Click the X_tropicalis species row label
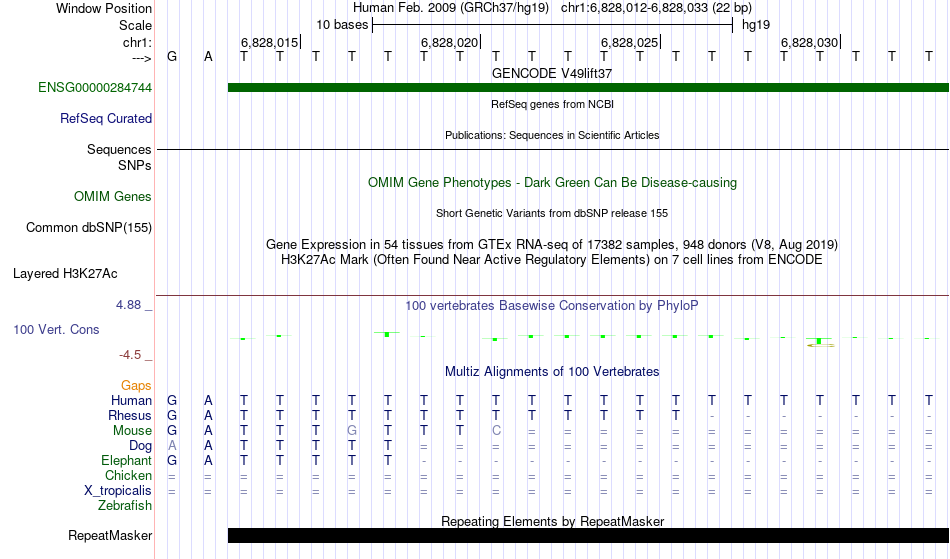This screenshot has height=559, width=950. pos(118,491)
